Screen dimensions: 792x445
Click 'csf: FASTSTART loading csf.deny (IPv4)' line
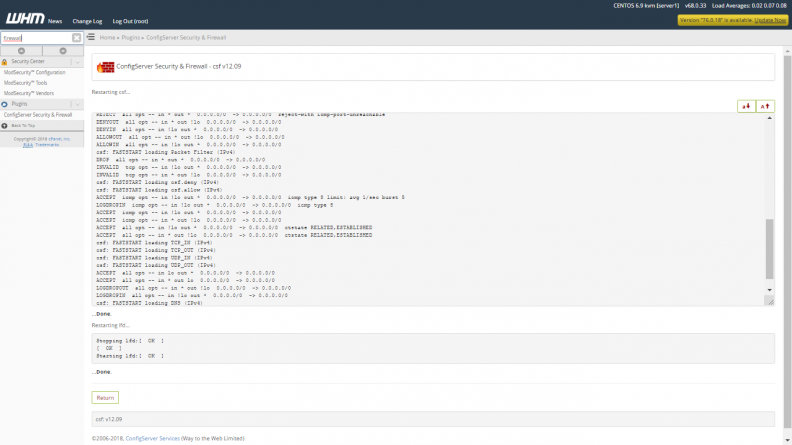coord(158,182)
